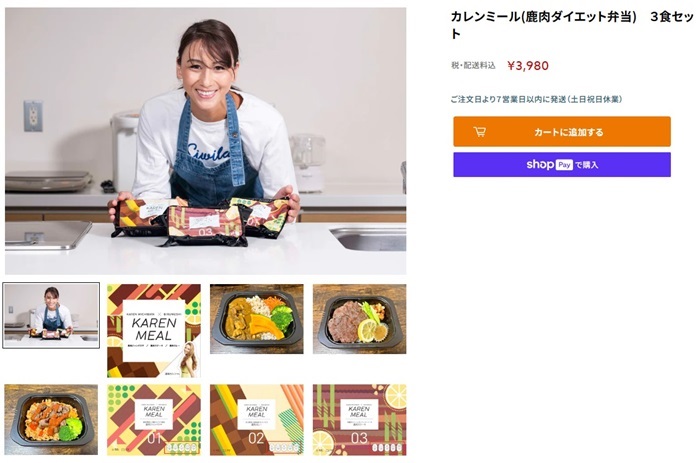The width and height of the screenshot is (700, 463).
Task: Click the で購入 text on purple button
Action: pos(587,165)
